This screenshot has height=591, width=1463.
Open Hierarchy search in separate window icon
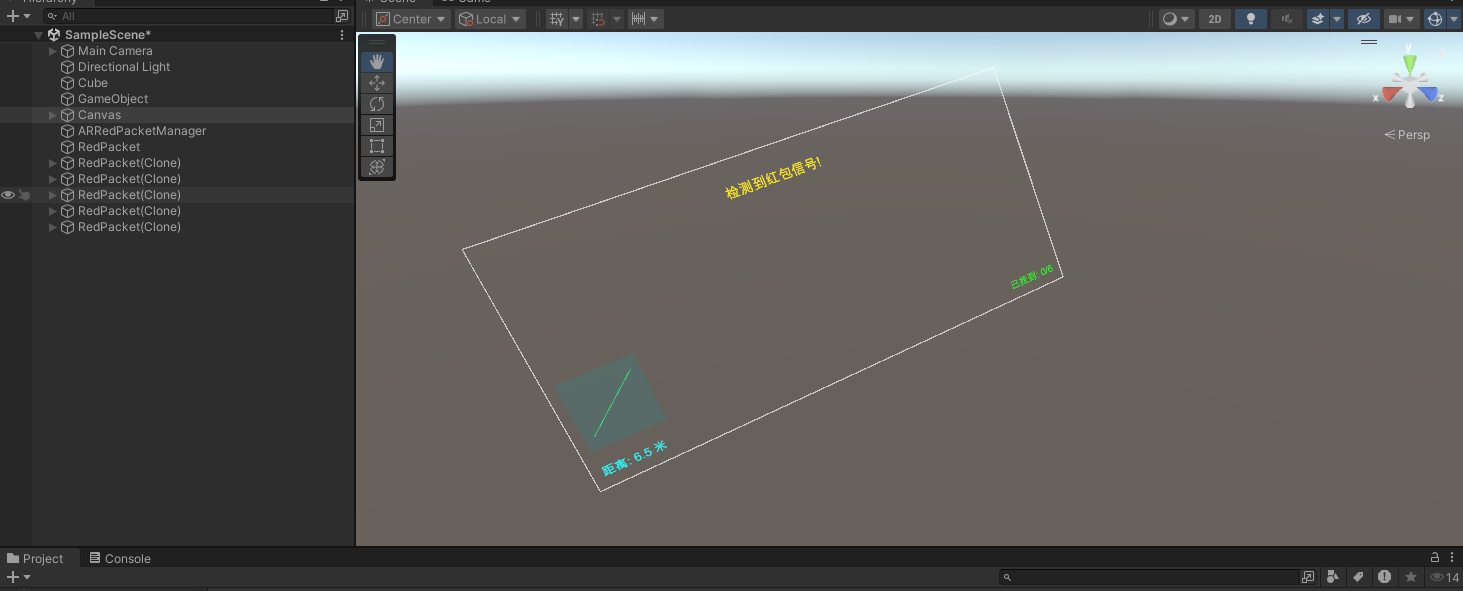(x=342, y=16)
